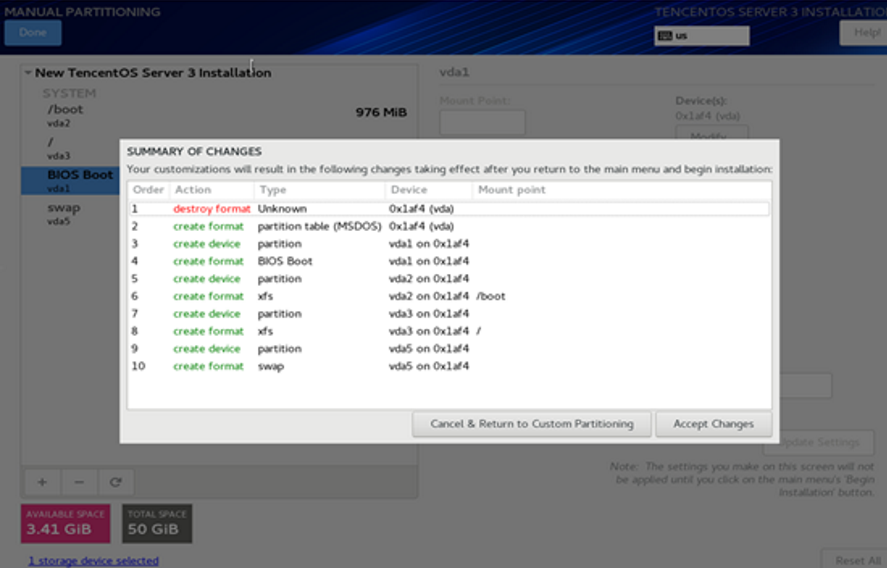This screenshot has height=568, width=887.
Task: Collapse New TencentOS Server 3 Installation tree
Action: (x=28, y=73)
